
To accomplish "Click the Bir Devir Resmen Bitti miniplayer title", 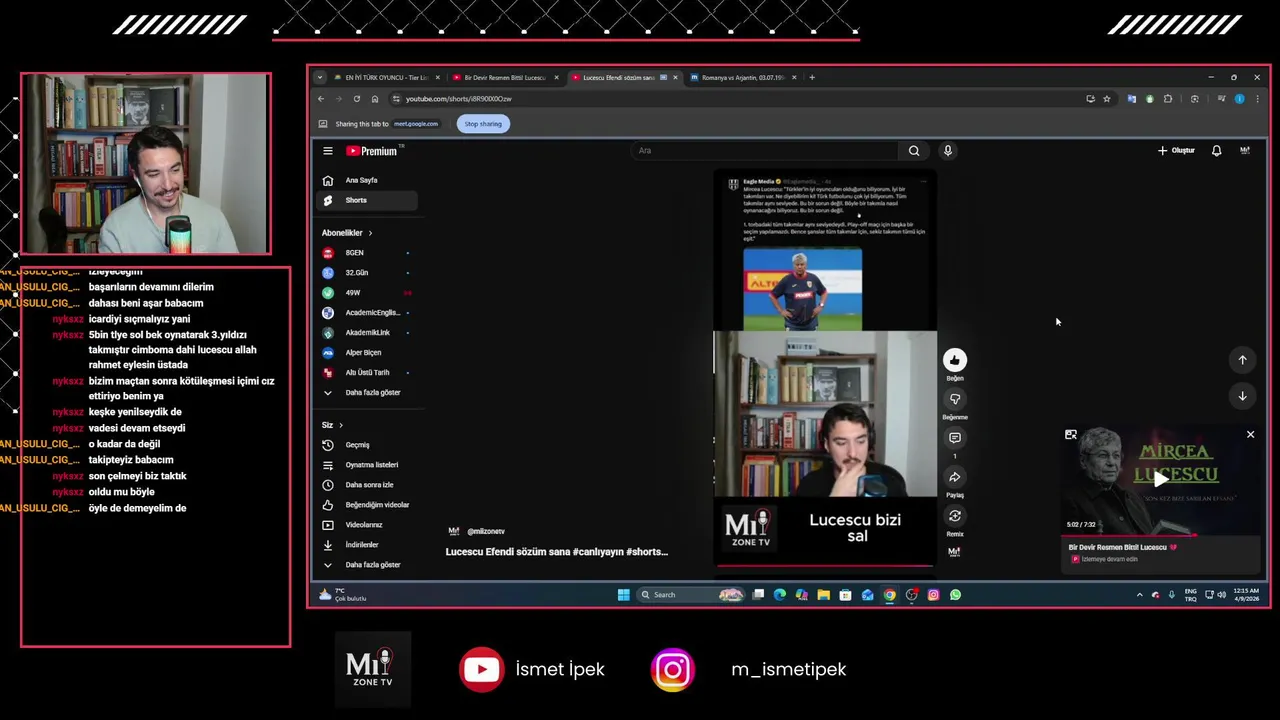I will click(x=1123, y=548).
